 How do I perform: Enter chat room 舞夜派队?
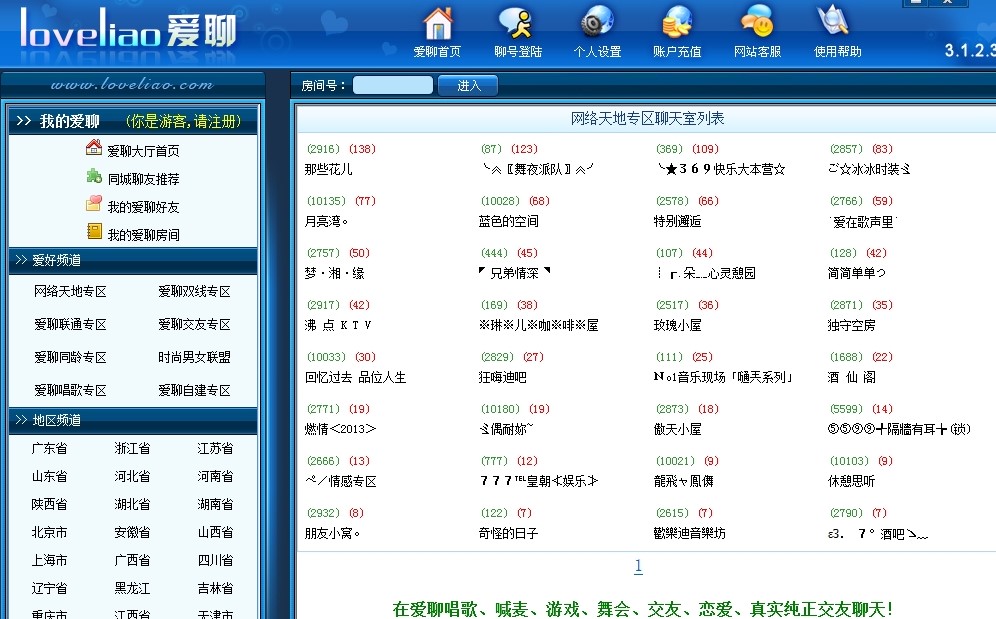click(537, 169)
